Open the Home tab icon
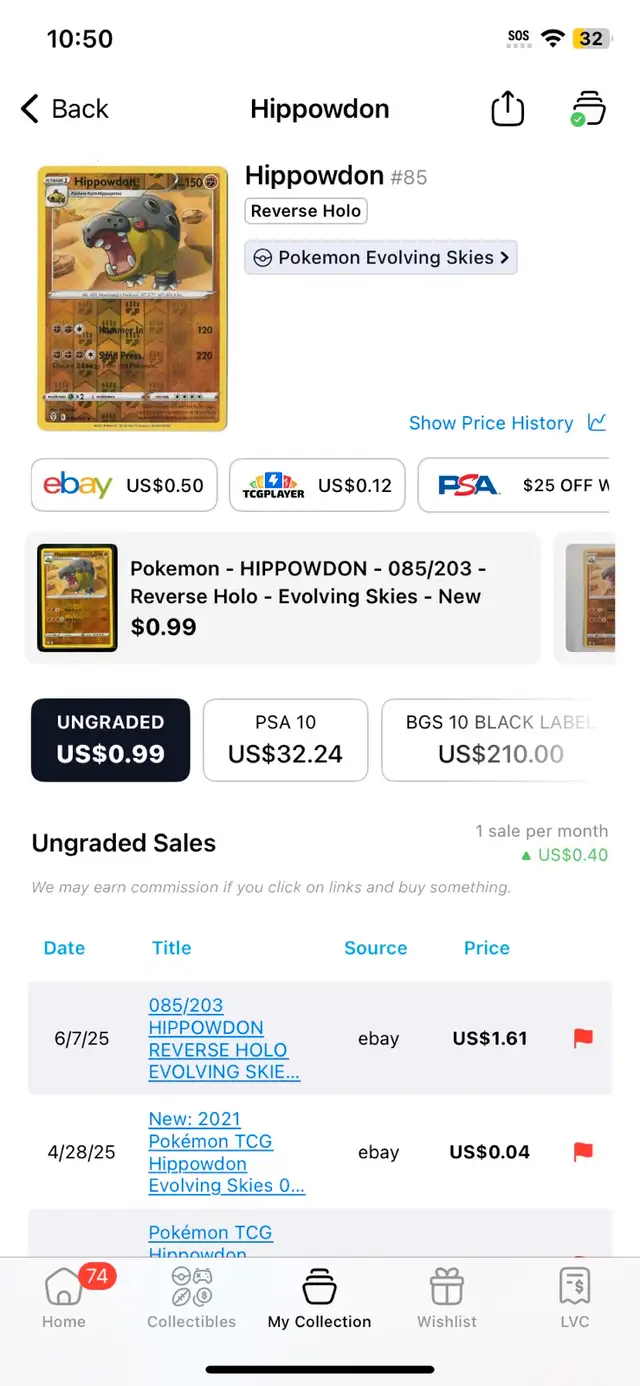 pyautogui.click(x=64, y=1286)
